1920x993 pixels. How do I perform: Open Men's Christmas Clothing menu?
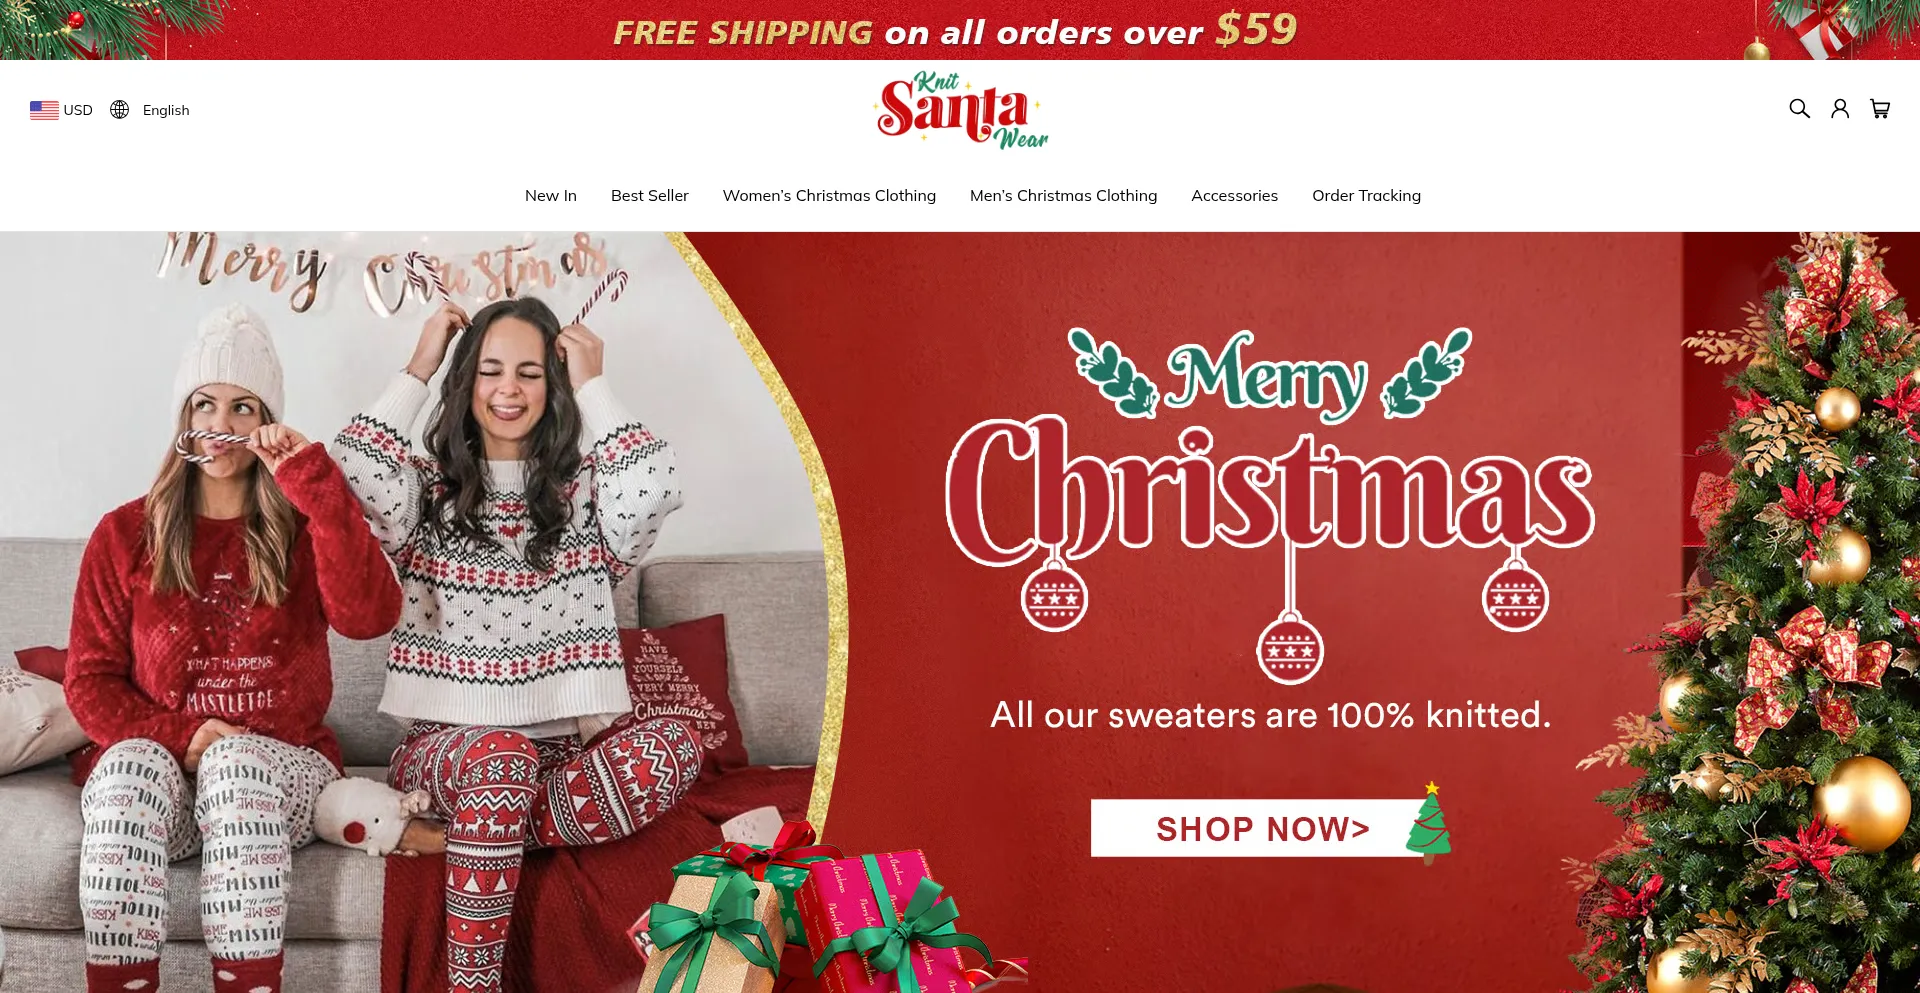tap(1063, 196)
